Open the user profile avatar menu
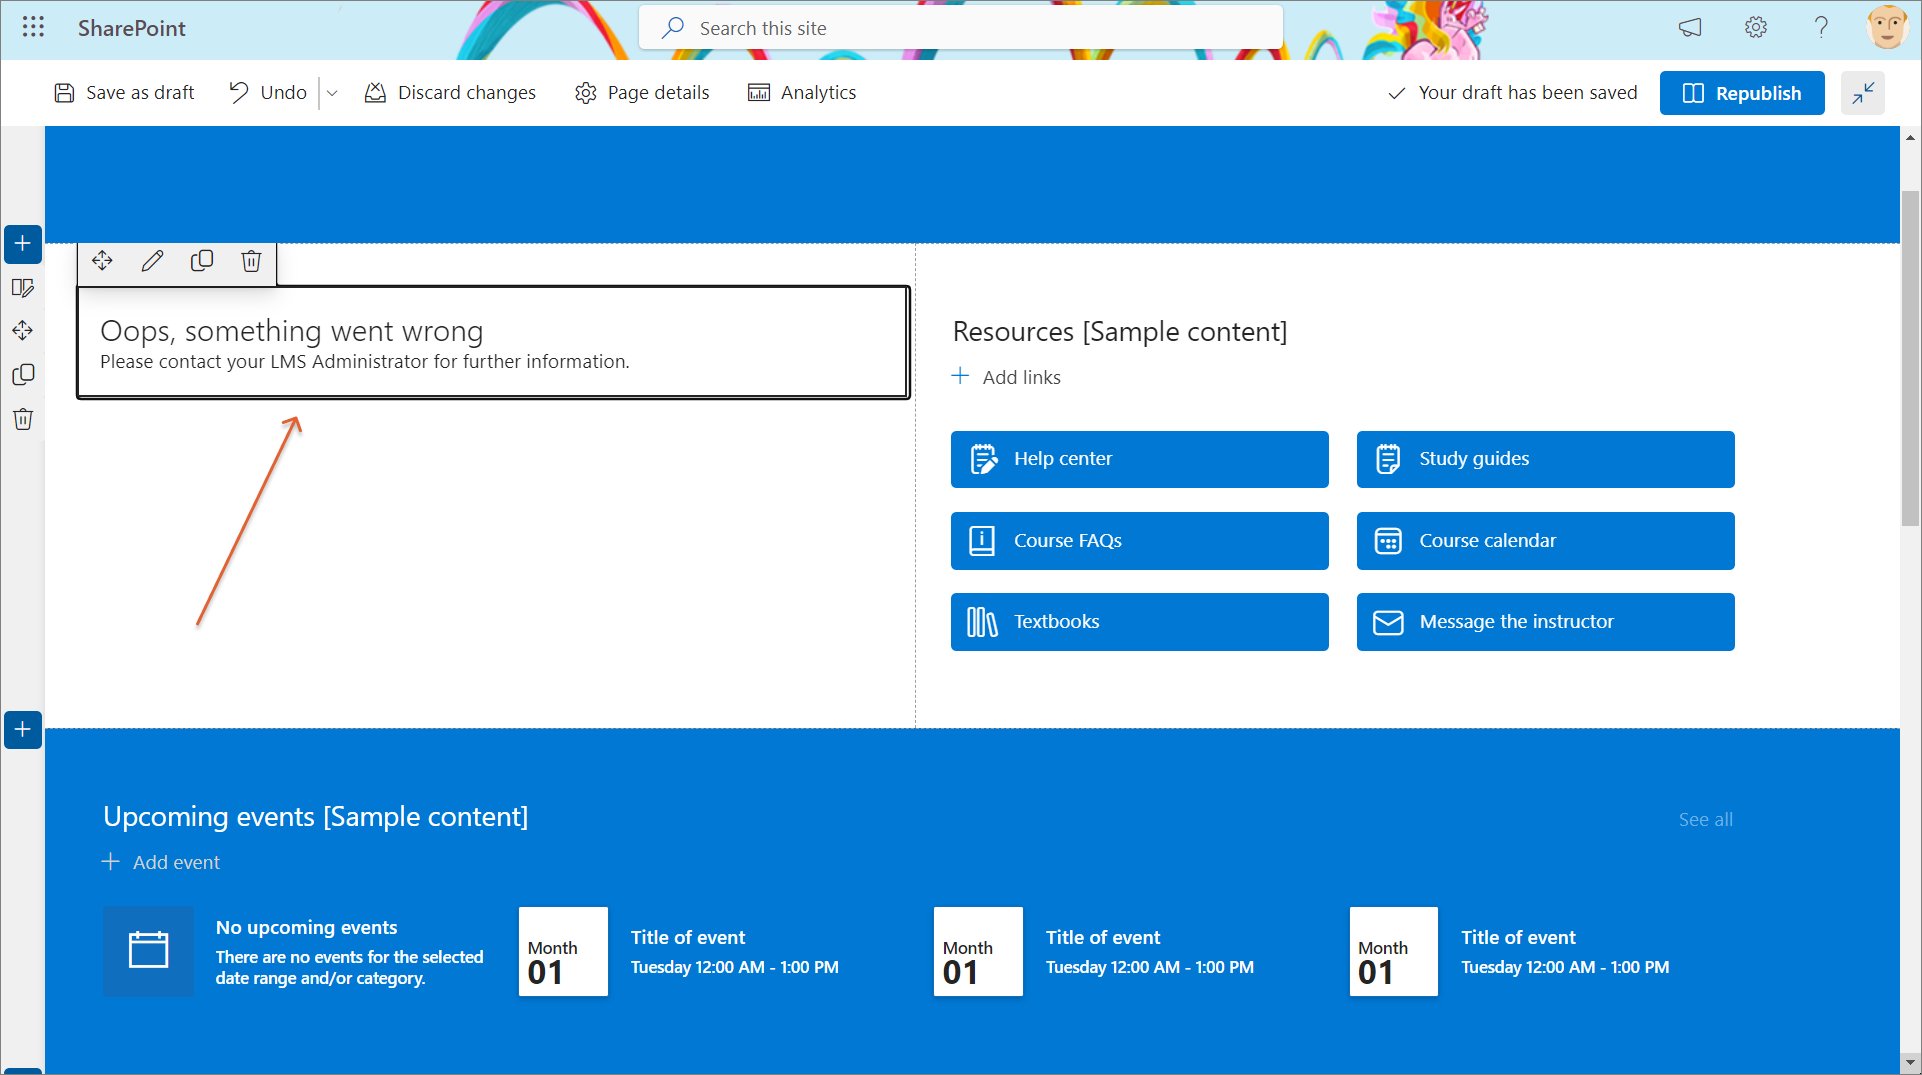This screenshot has width=1922, height=1075. (x=1886, y=27)
